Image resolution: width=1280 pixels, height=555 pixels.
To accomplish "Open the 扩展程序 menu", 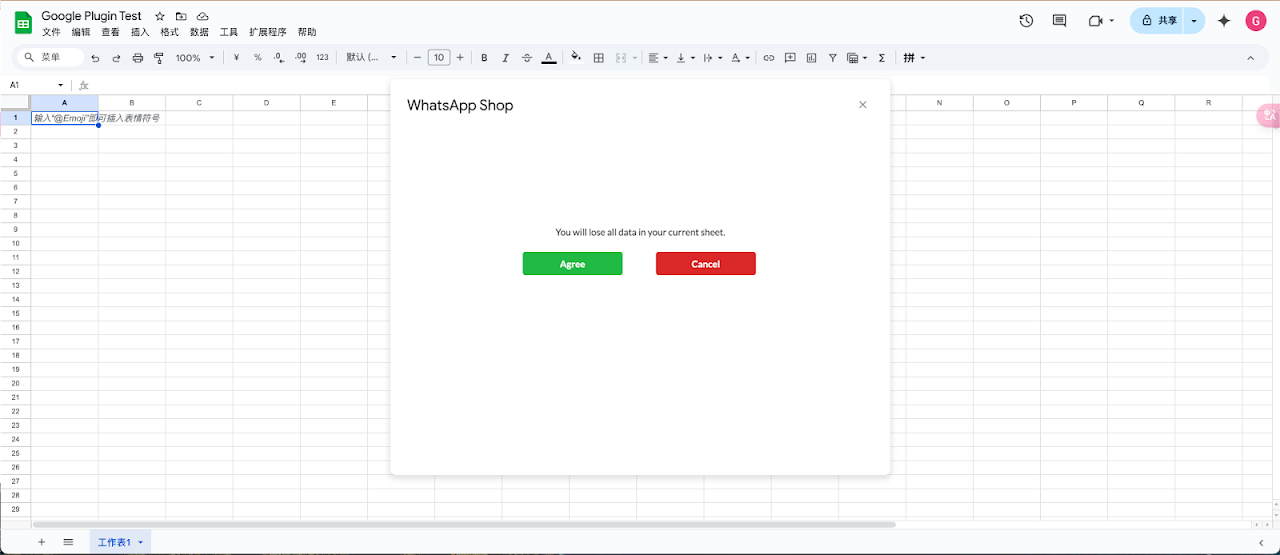I will click(x=268, y=32).
